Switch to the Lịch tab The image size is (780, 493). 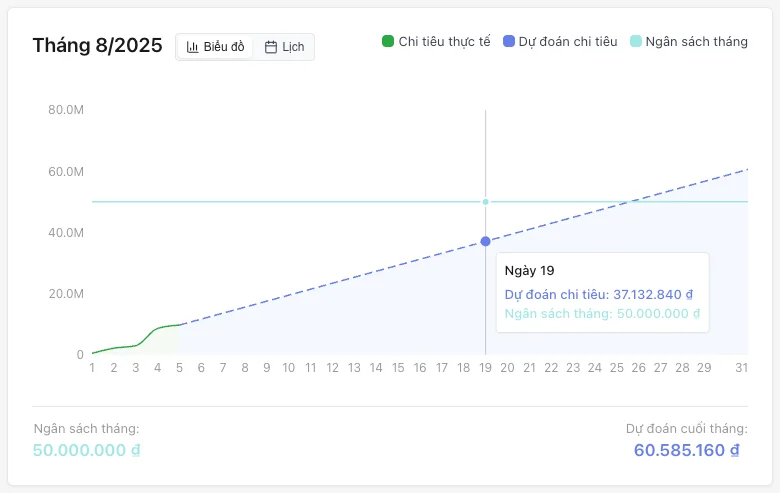pyautogui.click(x=284, y=47)
